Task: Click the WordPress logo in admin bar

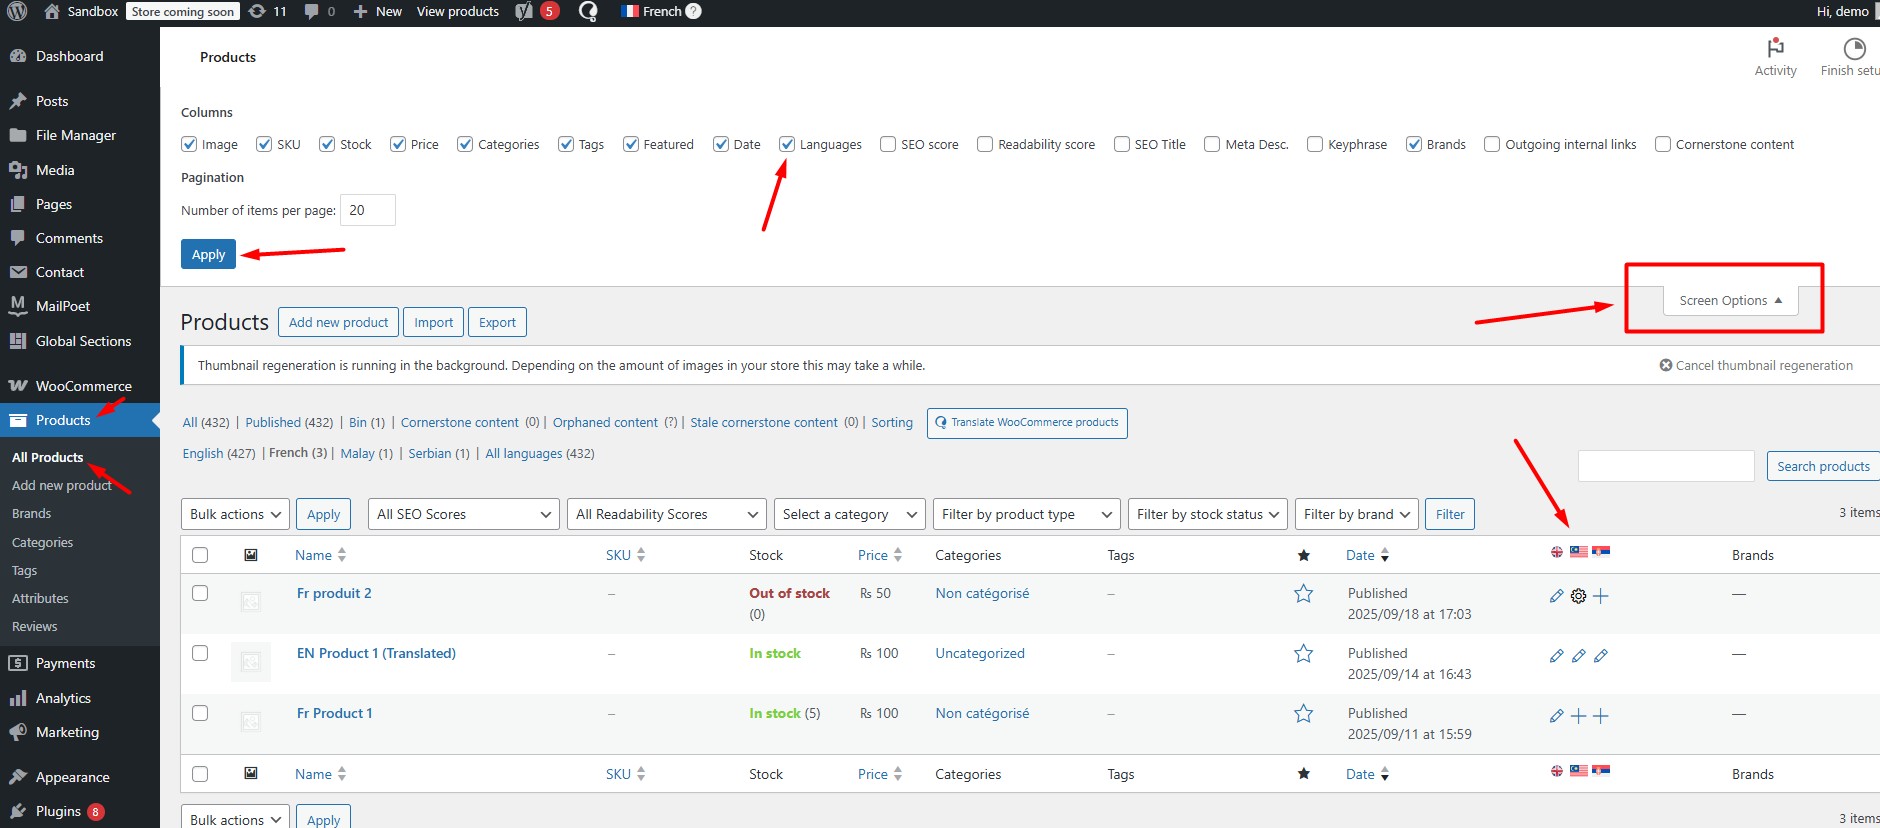Action: coord(17,12)
